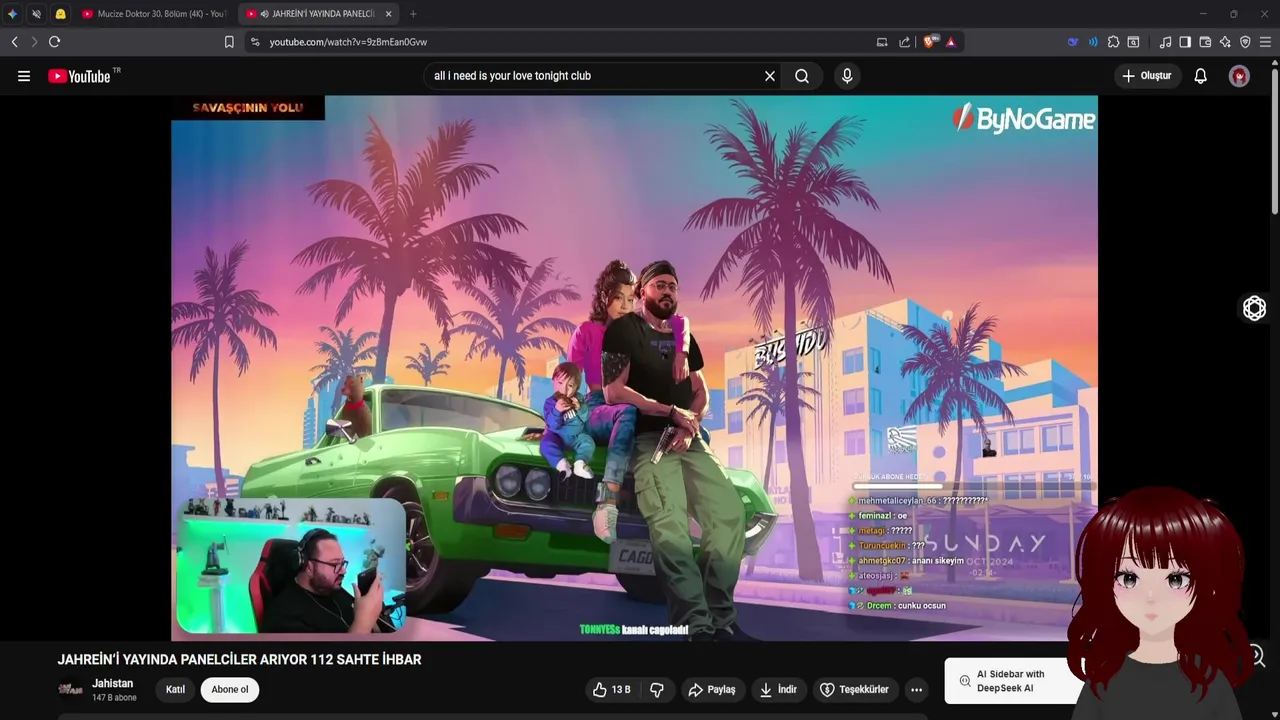Open a new browser tab
The image size is (1280, 720).
click(413, 14)
